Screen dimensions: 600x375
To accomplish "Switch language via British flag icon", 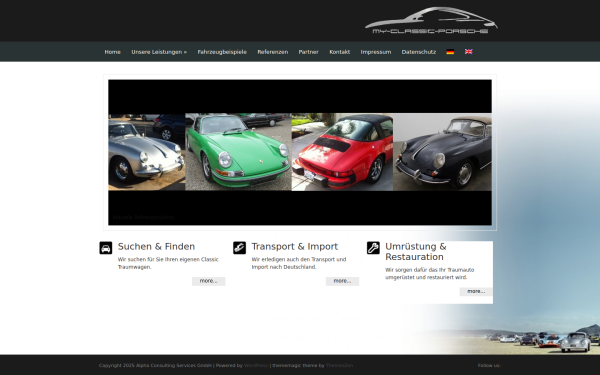I will tap(468, 52).
